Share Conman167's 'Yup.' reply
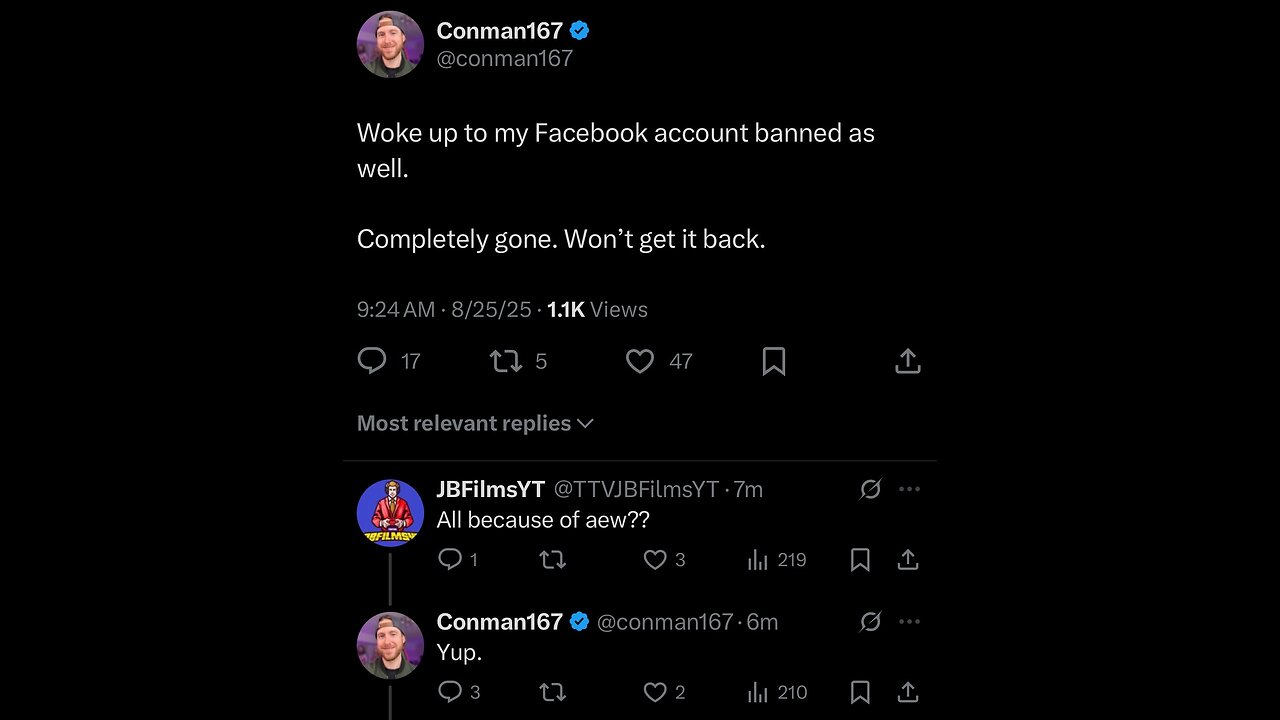 (908, 692)
